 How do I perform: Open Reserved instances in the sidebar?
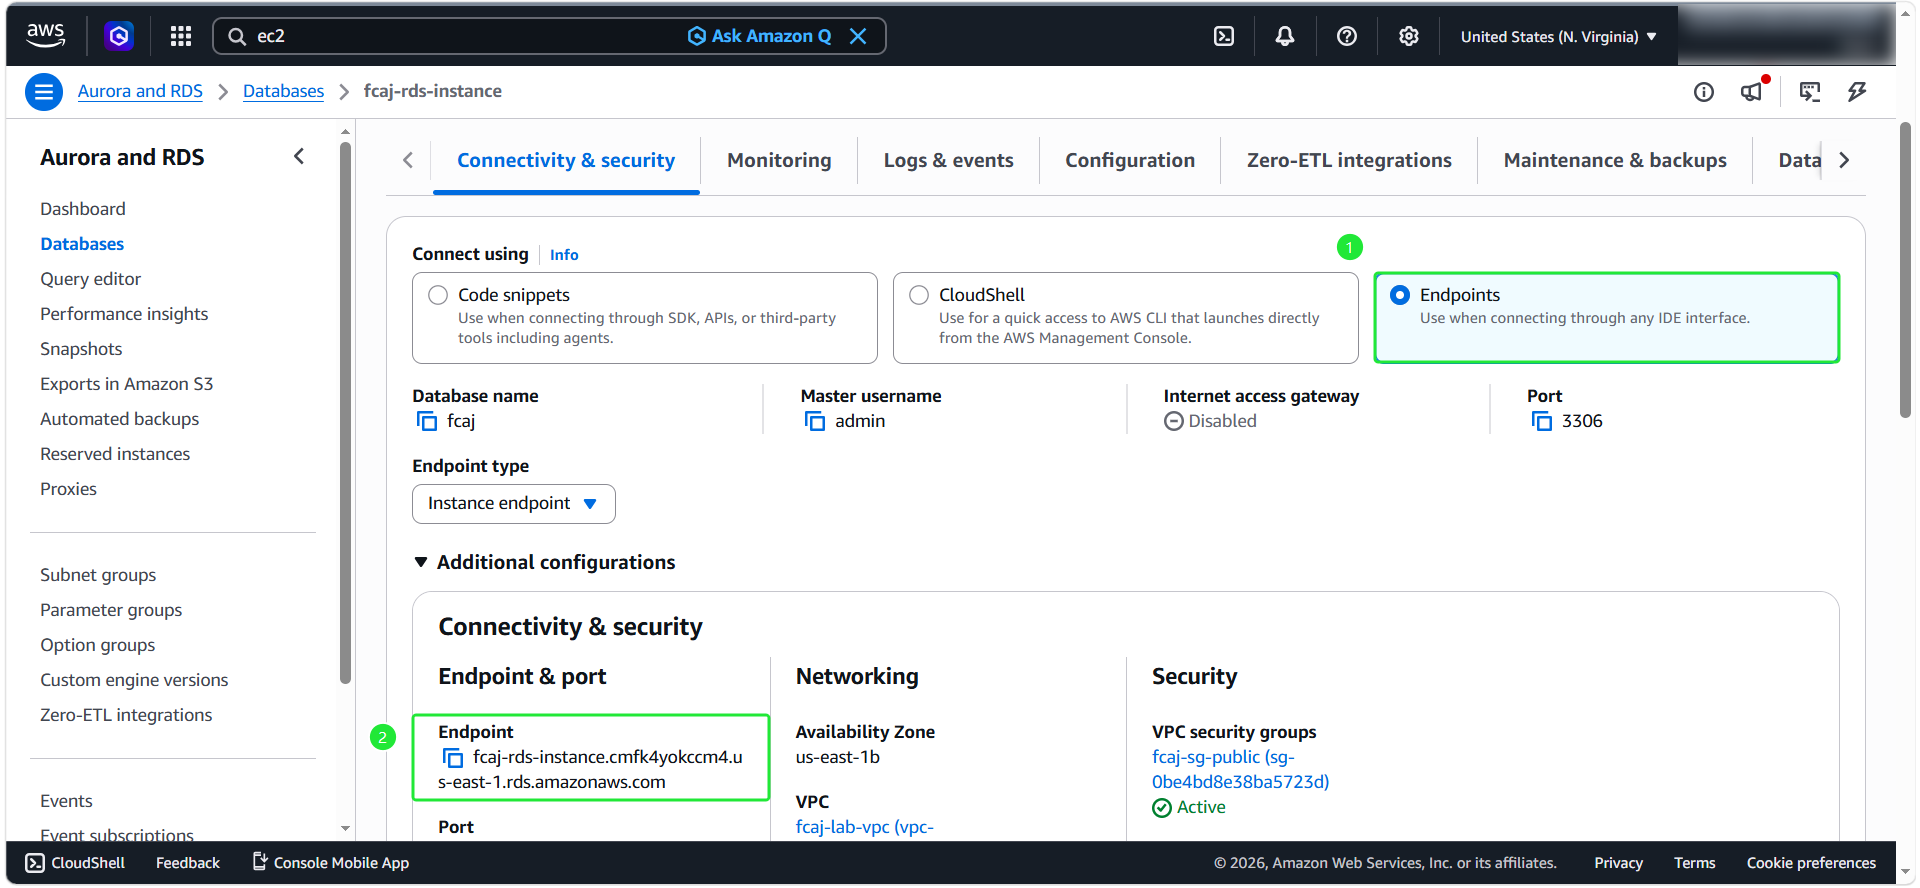coord(115,454)
